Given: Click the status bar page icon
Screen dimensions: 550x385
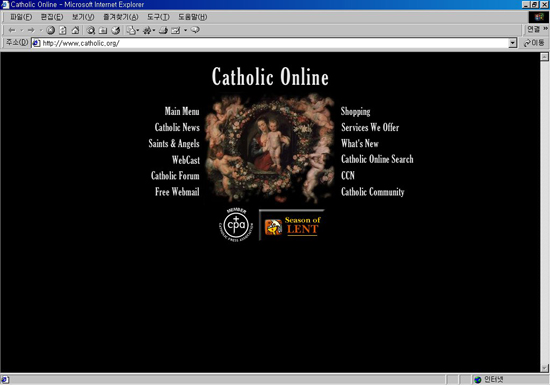Looking at the screenshot, I should pos(5,379).
